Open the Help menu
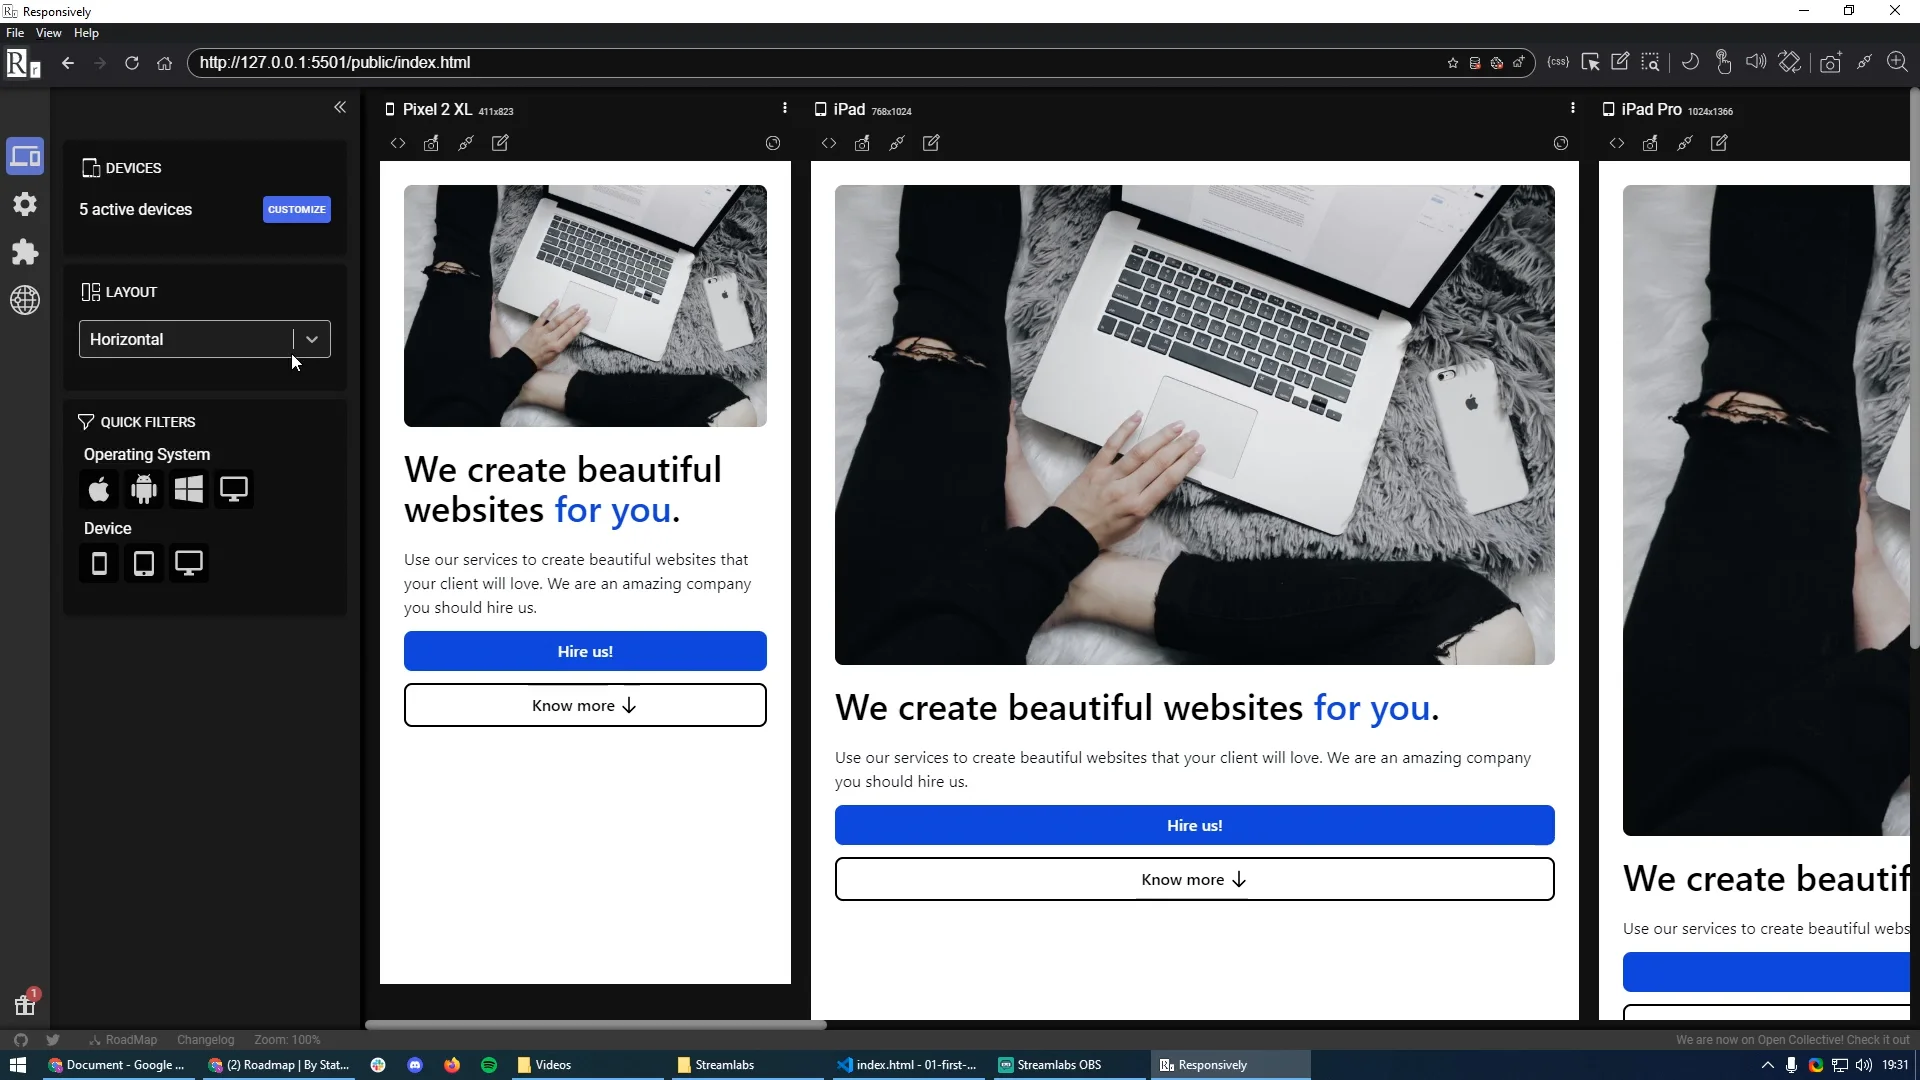Viewport: 1920px width, 1080px height. pos(86,33)
